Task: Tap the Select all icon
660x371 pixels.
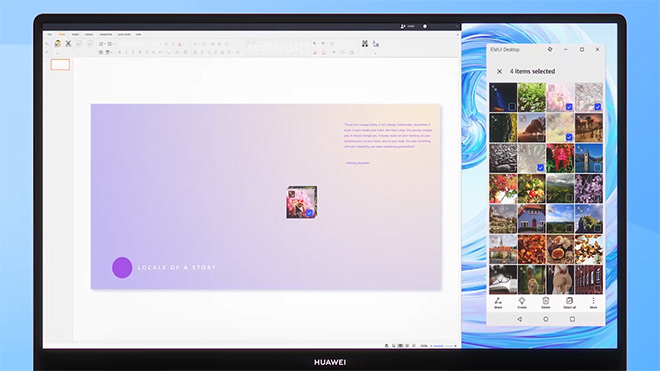Action: click(570, 302)
